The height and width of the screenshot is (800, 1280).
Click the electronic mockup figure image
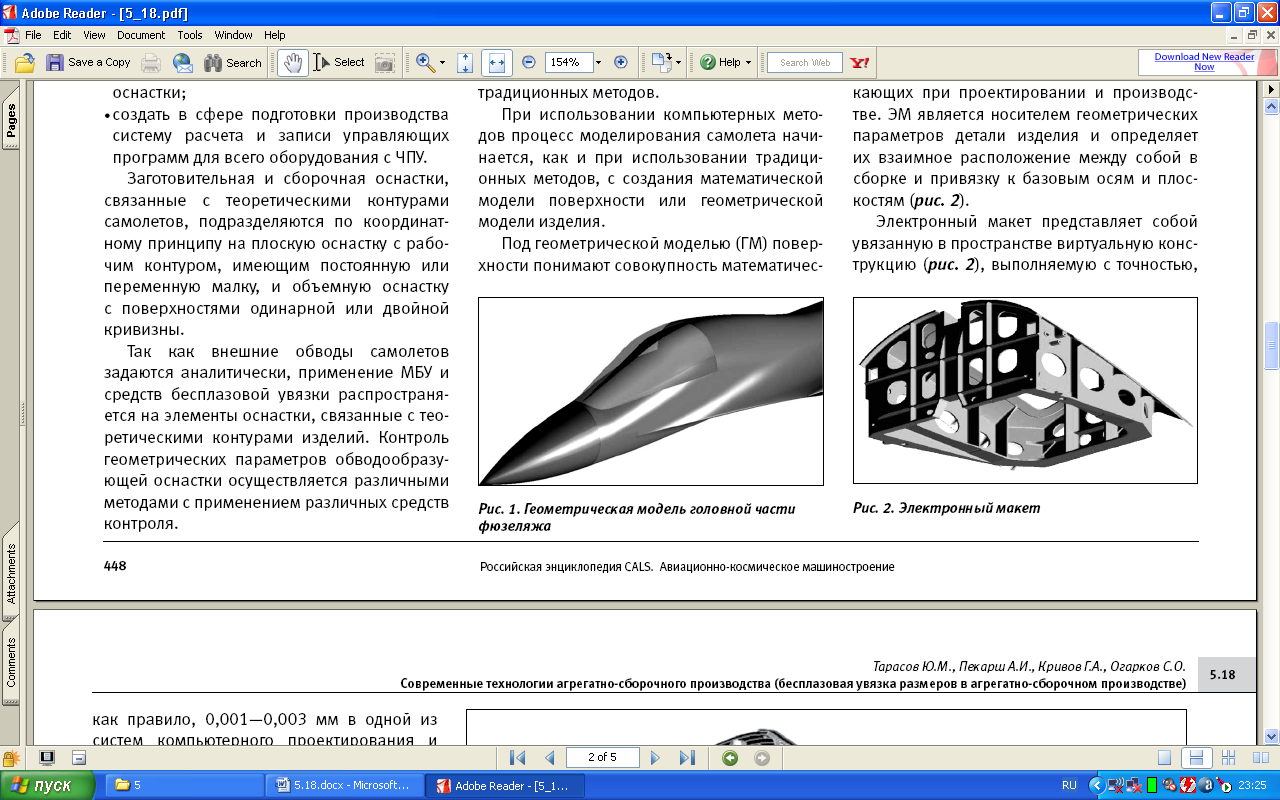[x=1025, y=390]
